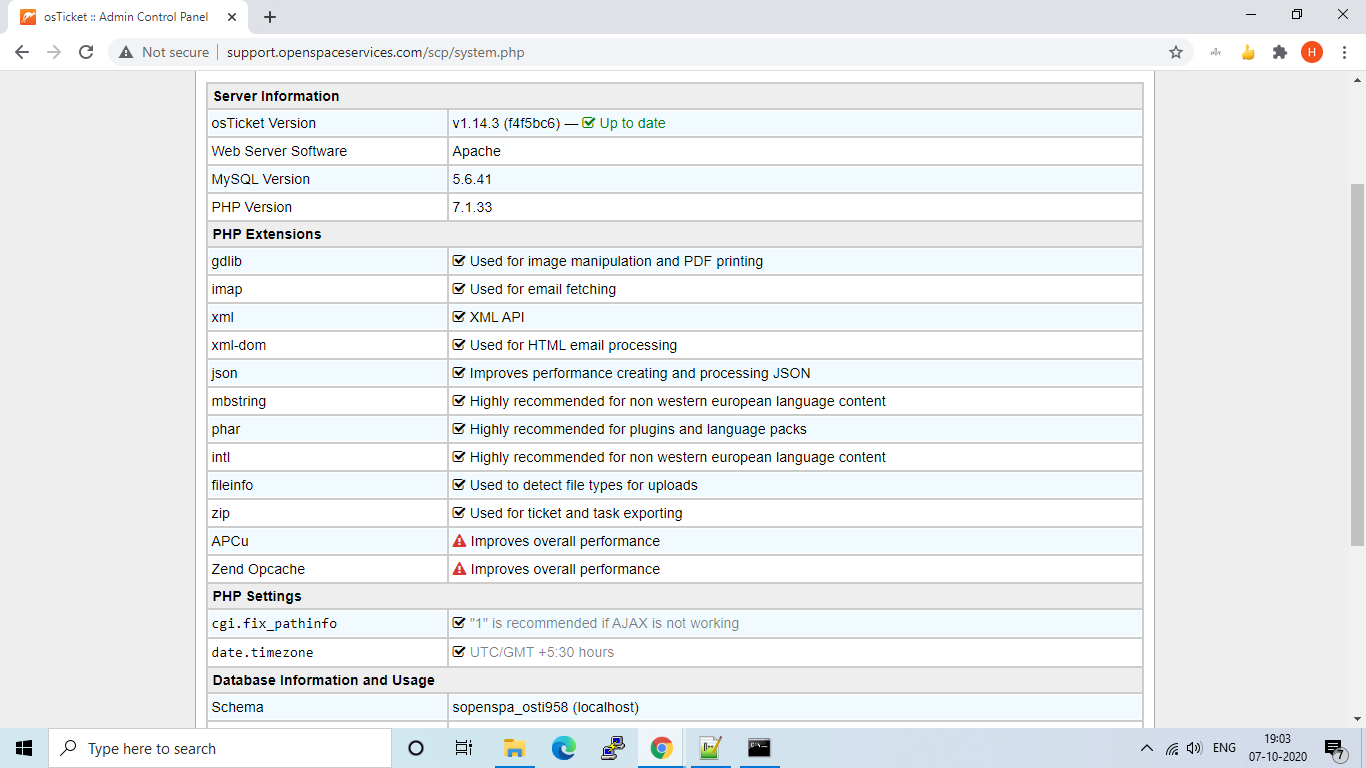
Task: Click the green Up to date check icon
Action: pos(589,123)
